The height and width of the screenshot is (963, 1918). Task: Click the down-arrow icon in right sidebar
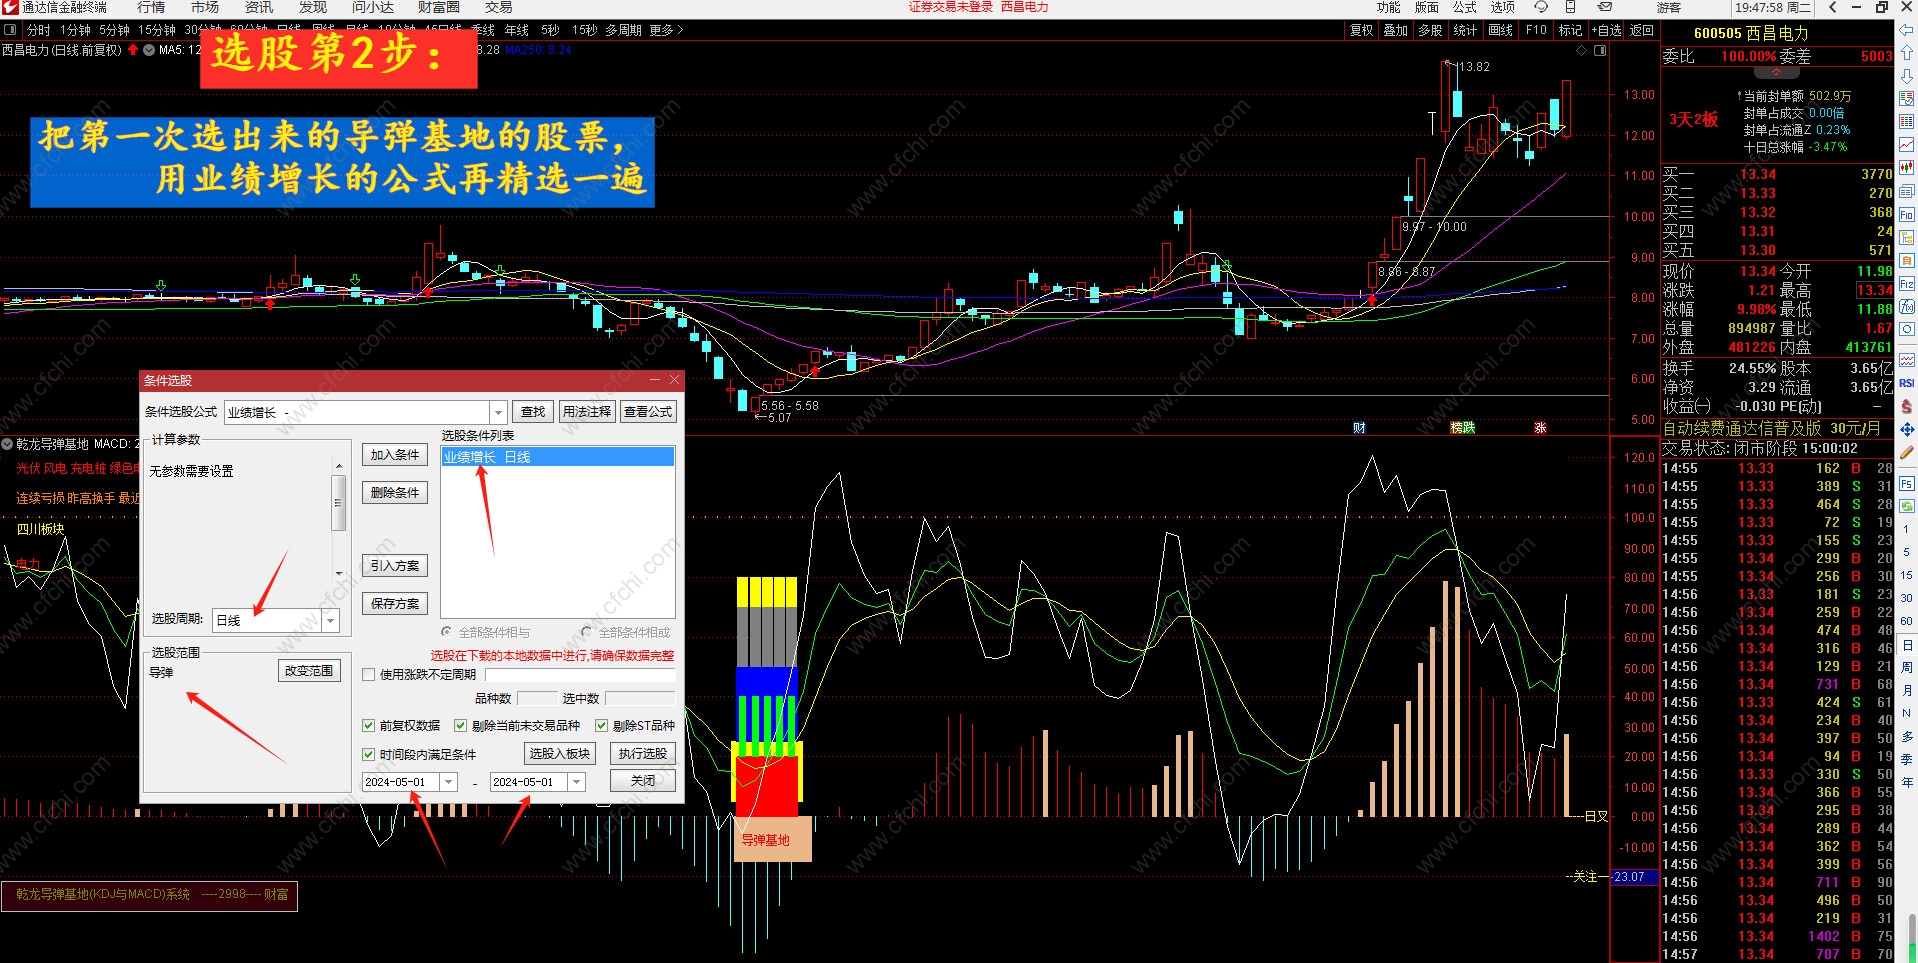(1907, 76)
